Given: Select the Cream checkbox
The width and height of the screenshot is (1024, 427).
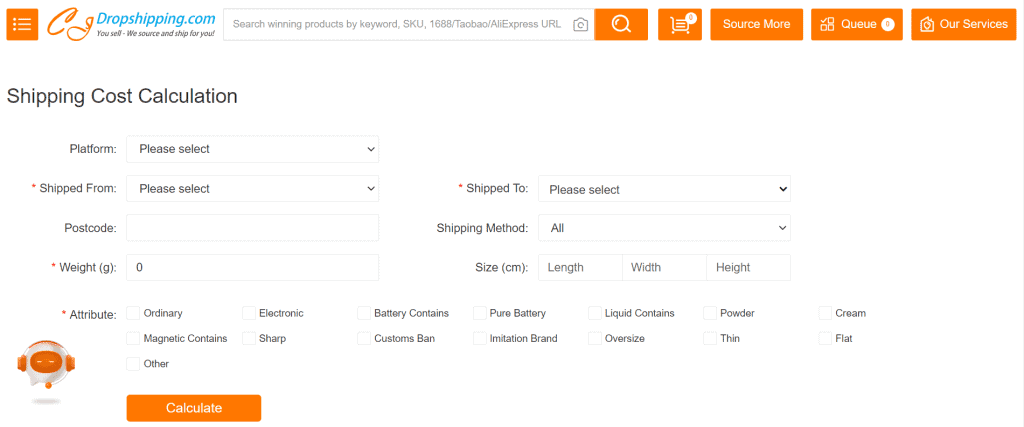Looking at the screenshot, I should (825, 313).
